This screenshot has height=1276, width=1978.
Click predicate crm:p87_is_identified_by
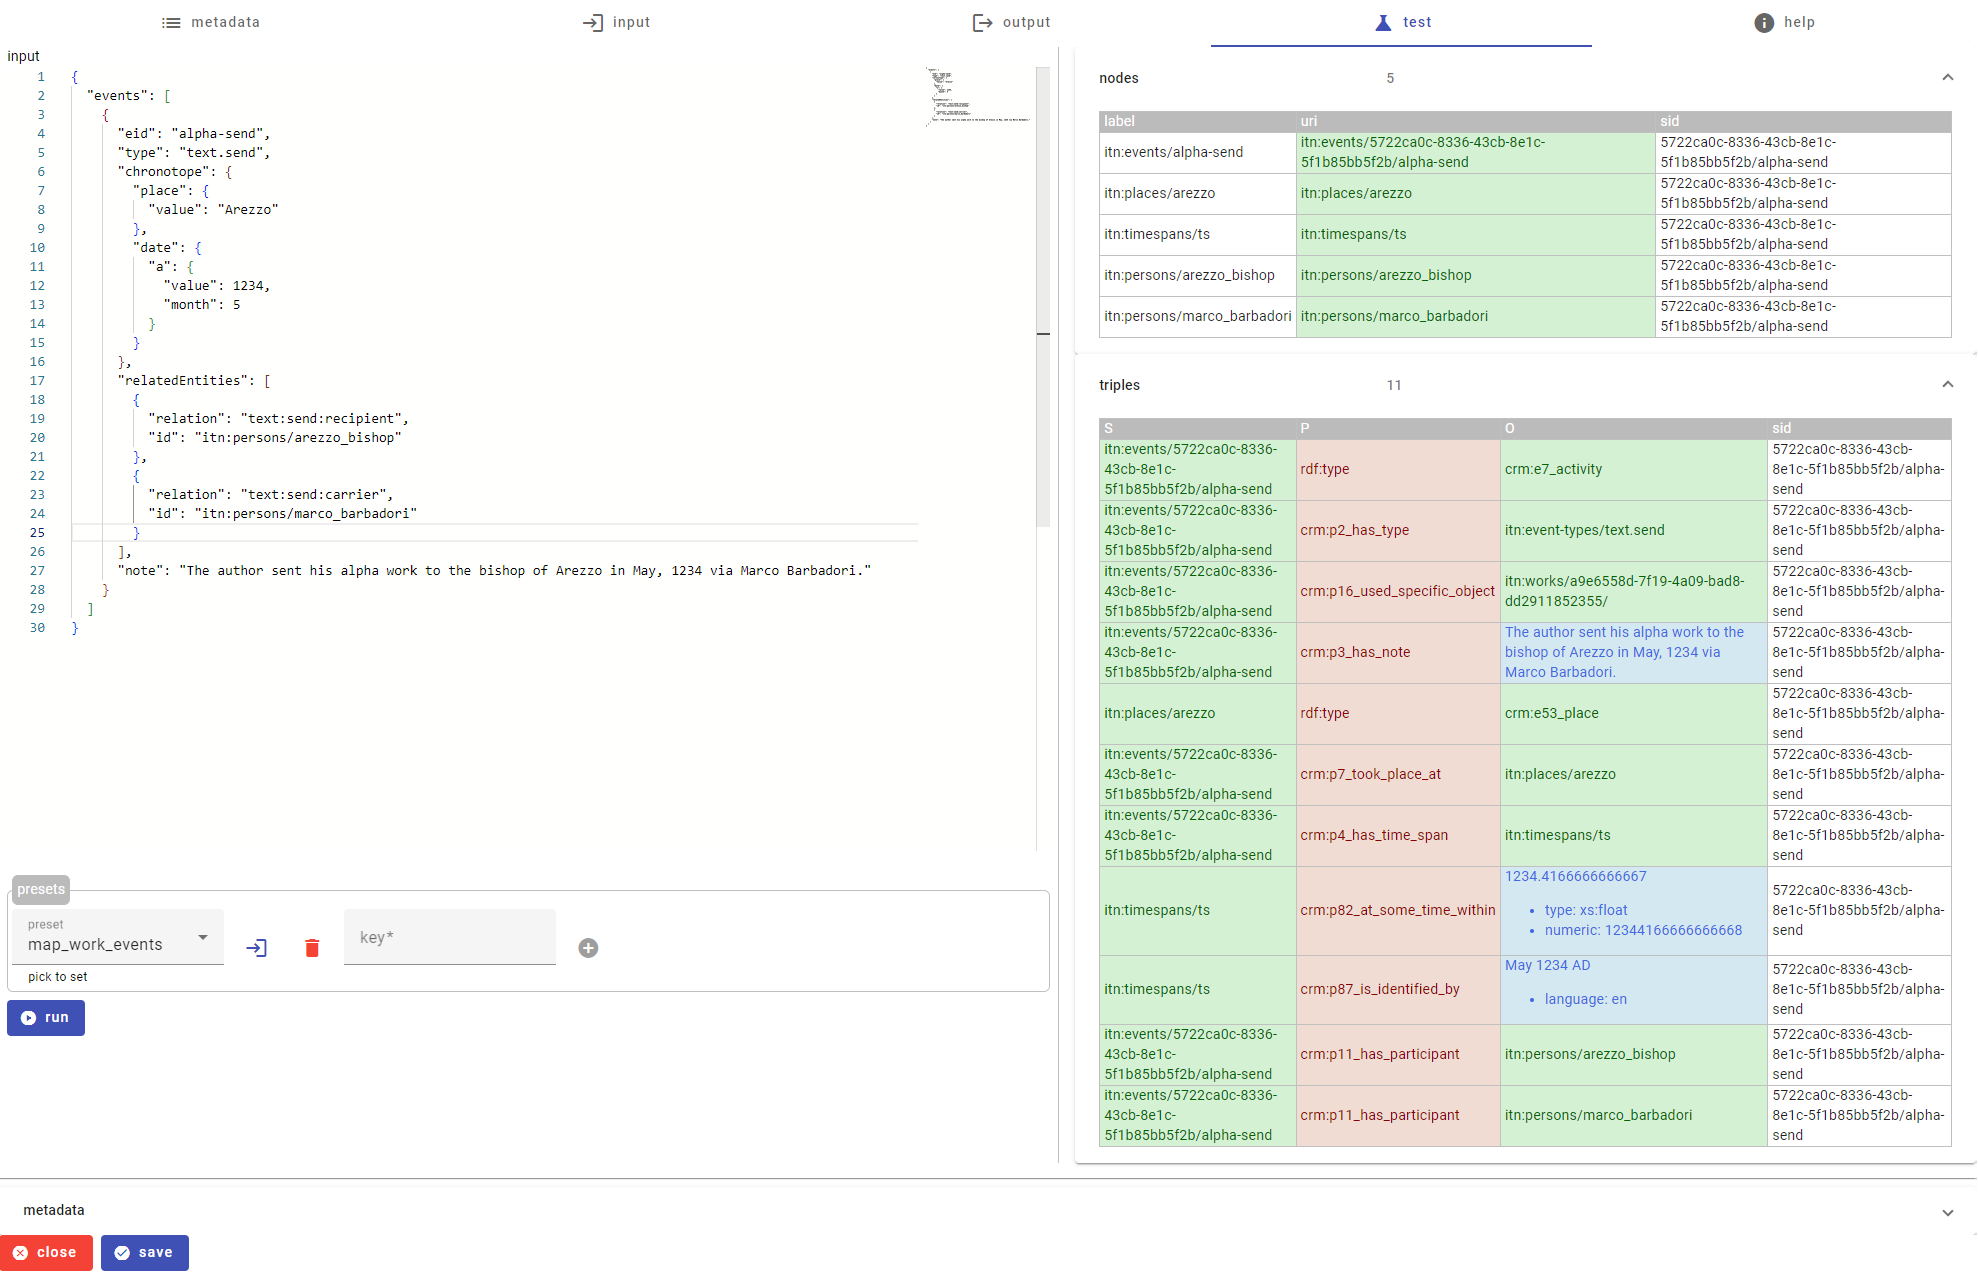pos(1380,989)
